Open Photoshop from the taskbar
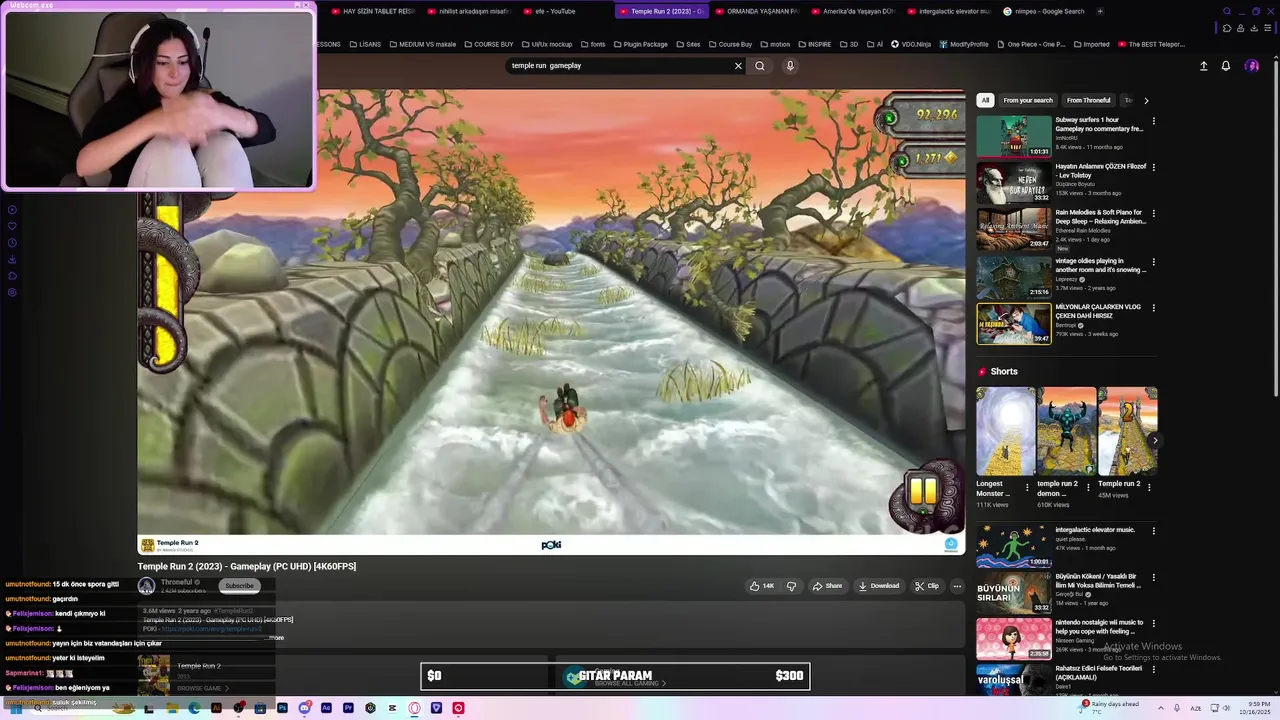 (x=282, y=708)
